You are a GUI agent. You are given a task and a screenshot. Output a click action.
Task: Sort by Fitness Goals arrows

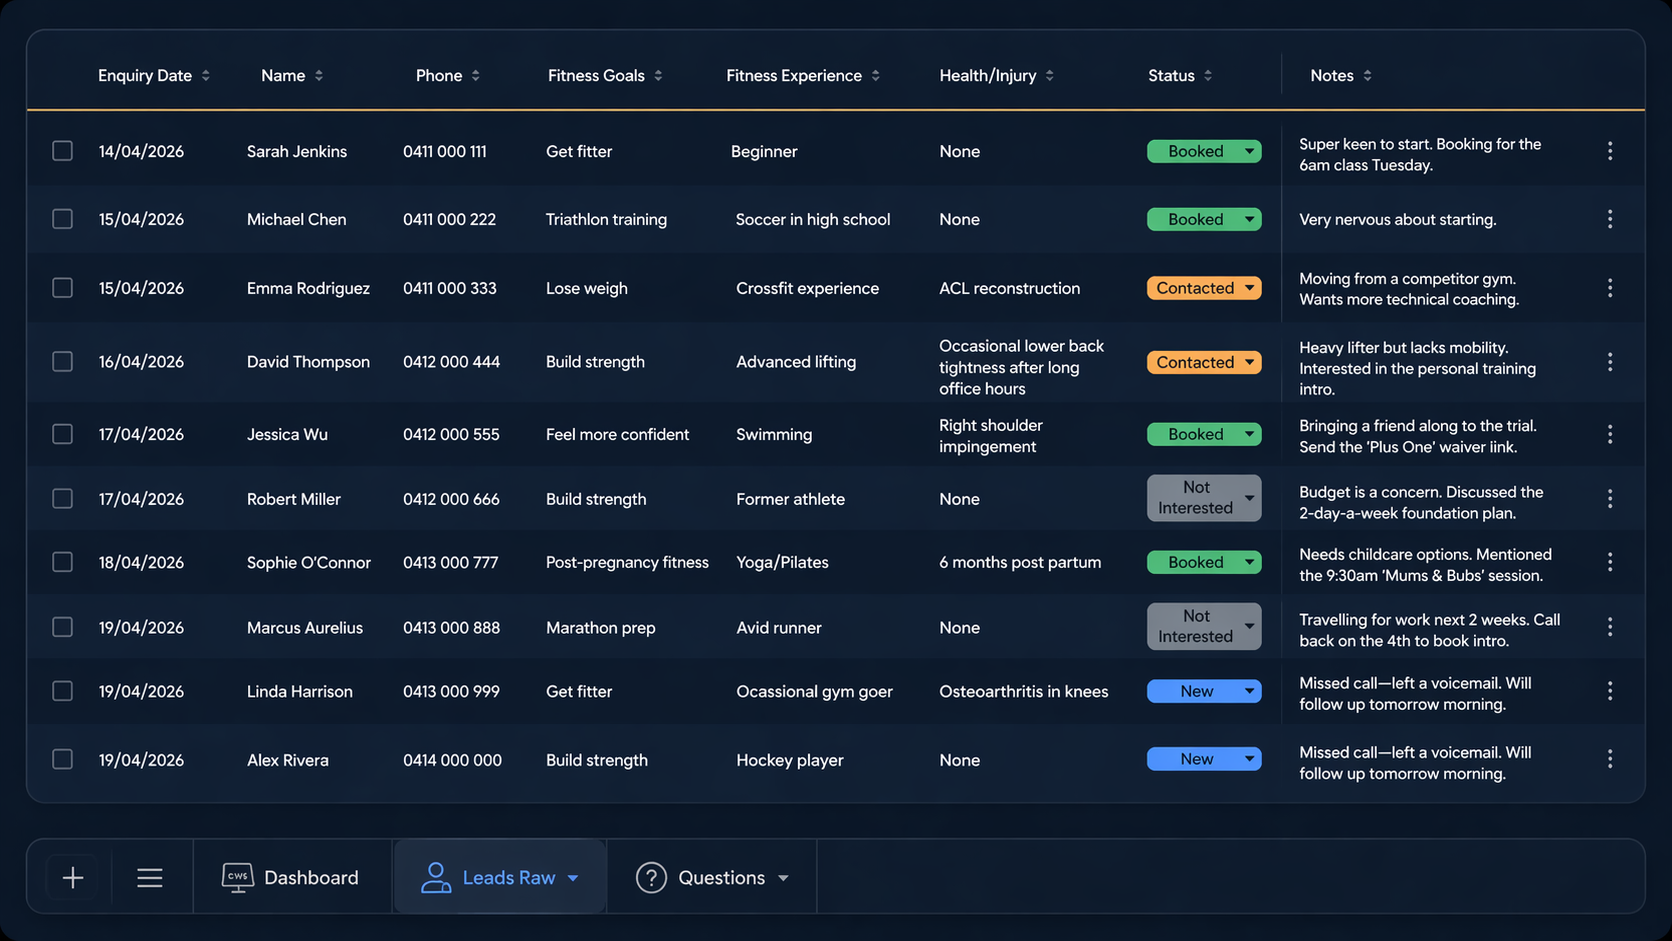tap(658, 76)
